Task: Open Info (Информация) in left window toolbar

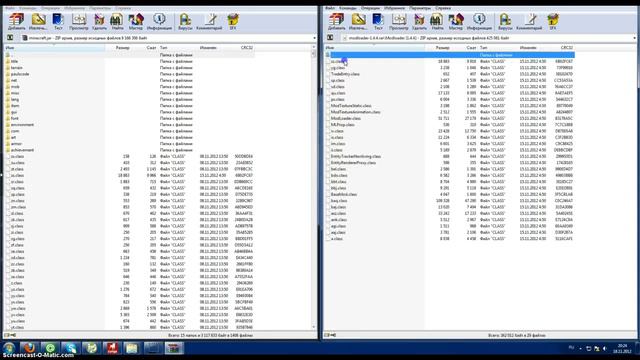Action: (159, 21)
